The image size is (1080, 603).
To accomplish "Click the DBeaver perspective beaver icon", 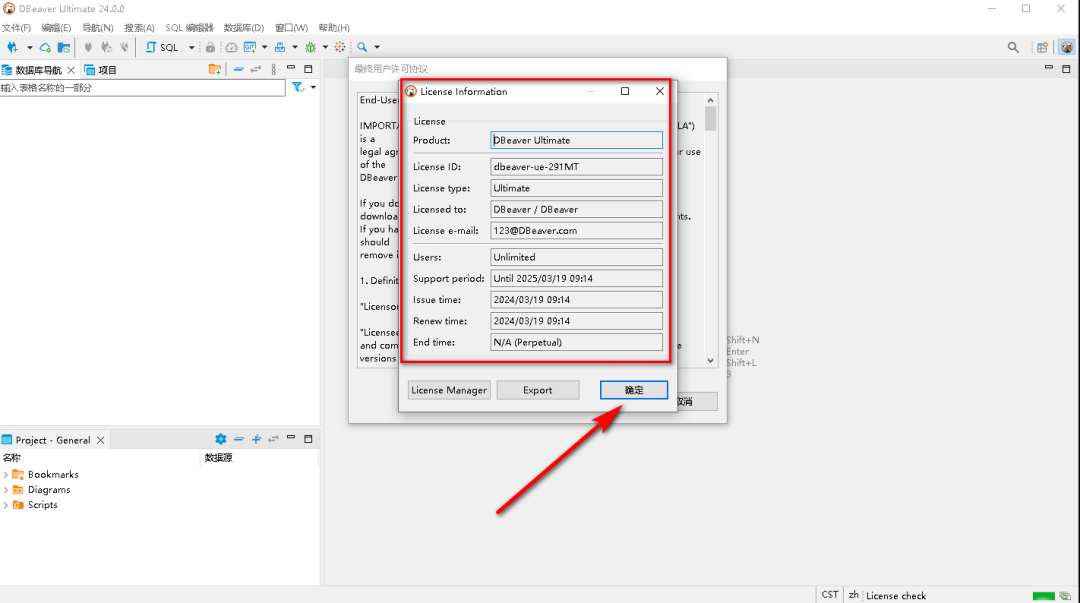I will (x=1067, y=48).
